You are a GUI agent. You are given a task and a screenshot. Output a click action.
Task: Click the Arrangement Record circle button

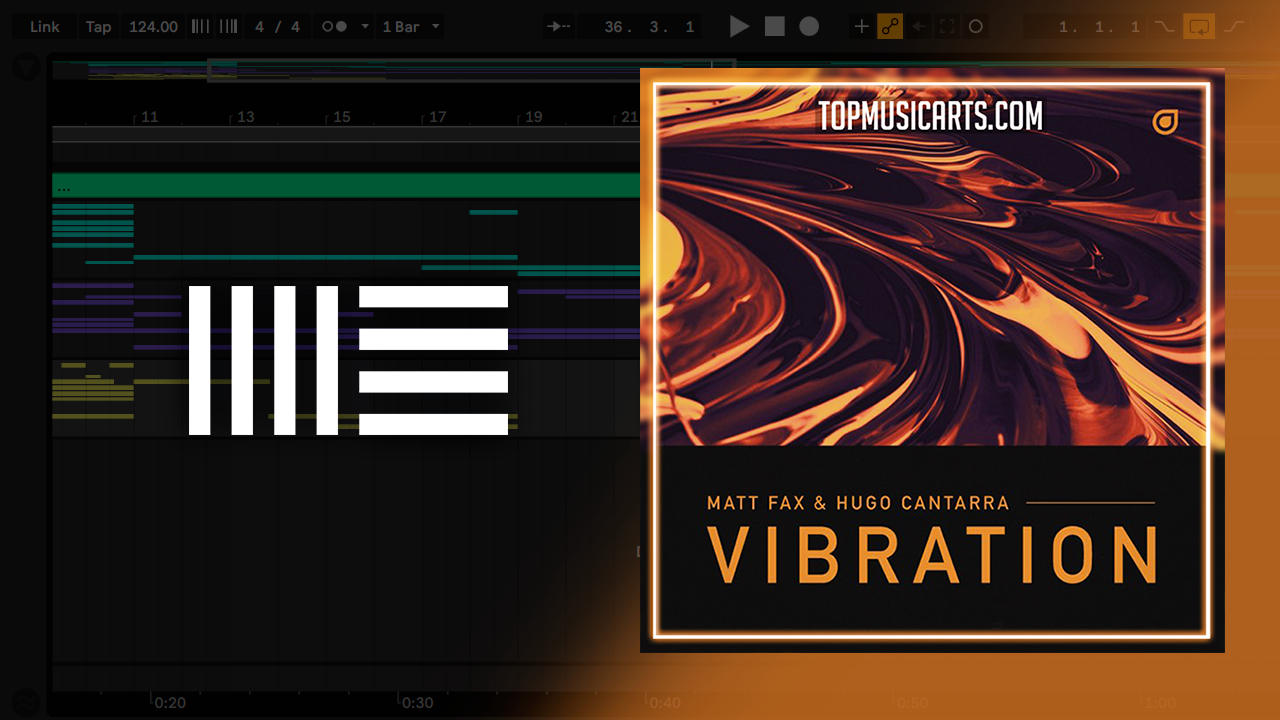click(x=809, y=27)
